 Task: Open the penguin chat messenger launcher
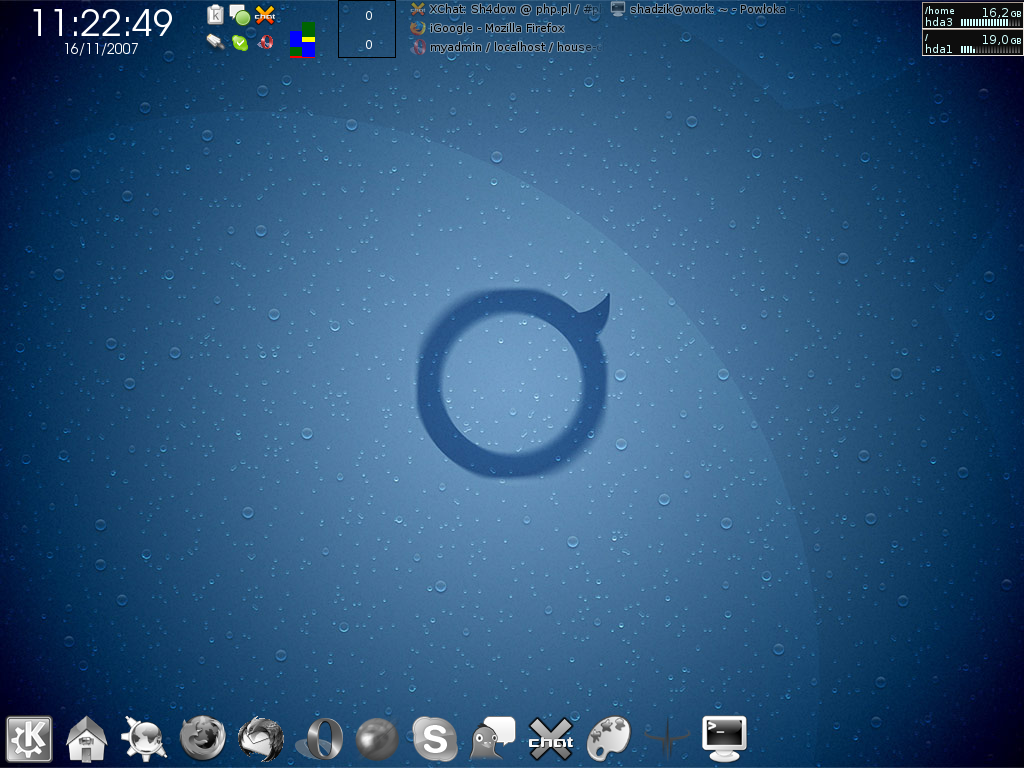pyautogui.click(x=493, y=739)
